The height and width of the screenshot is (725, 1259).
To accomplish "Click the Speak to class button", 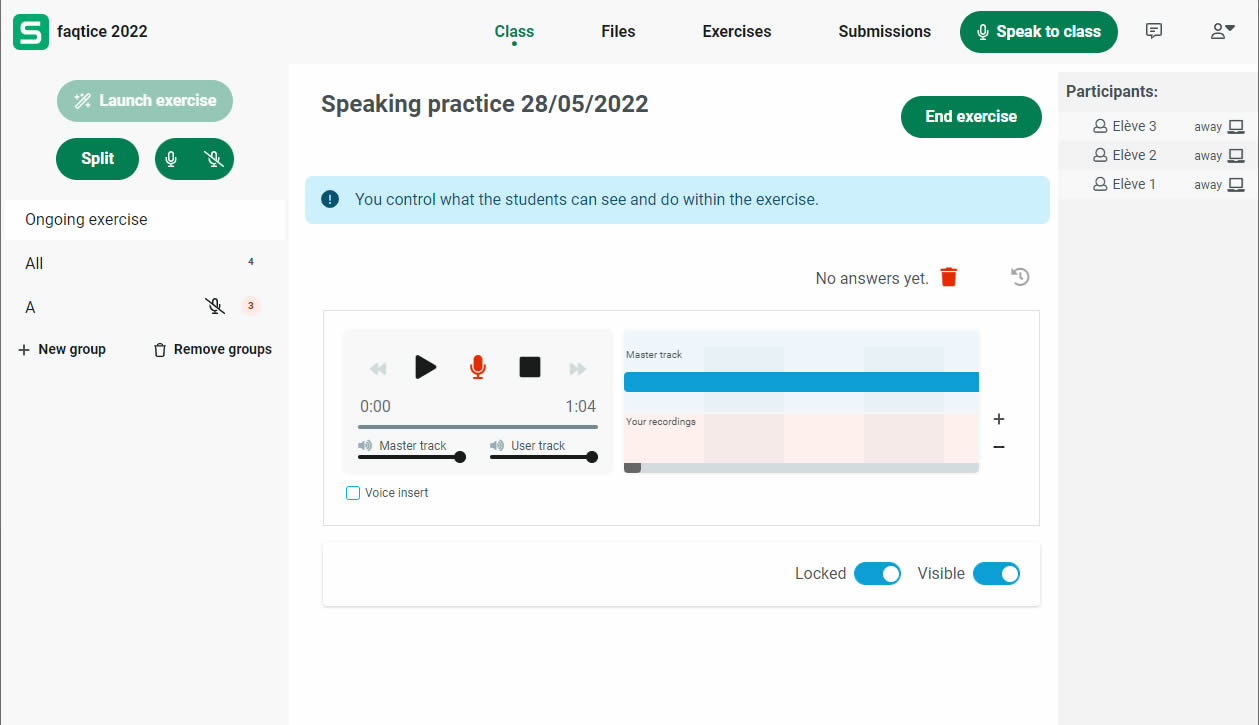I will pos(1038,31).
